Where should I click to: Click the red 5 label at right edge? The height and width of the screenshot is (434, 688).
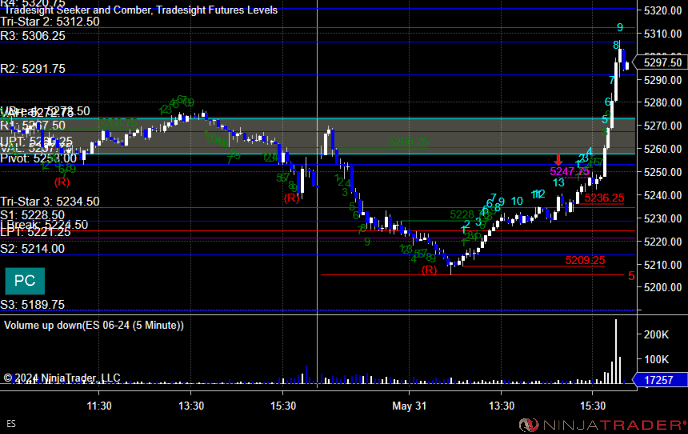point(631,276)
